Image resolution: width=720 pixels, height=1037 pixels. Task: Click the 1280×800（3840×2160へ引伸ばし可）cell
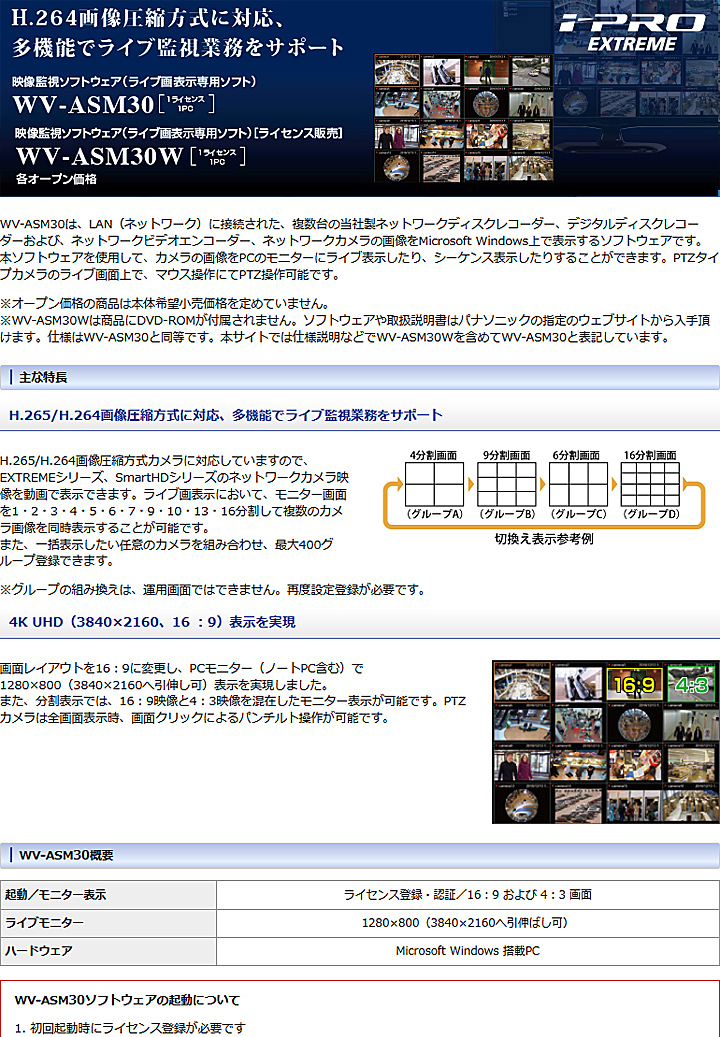pos(467,923)
